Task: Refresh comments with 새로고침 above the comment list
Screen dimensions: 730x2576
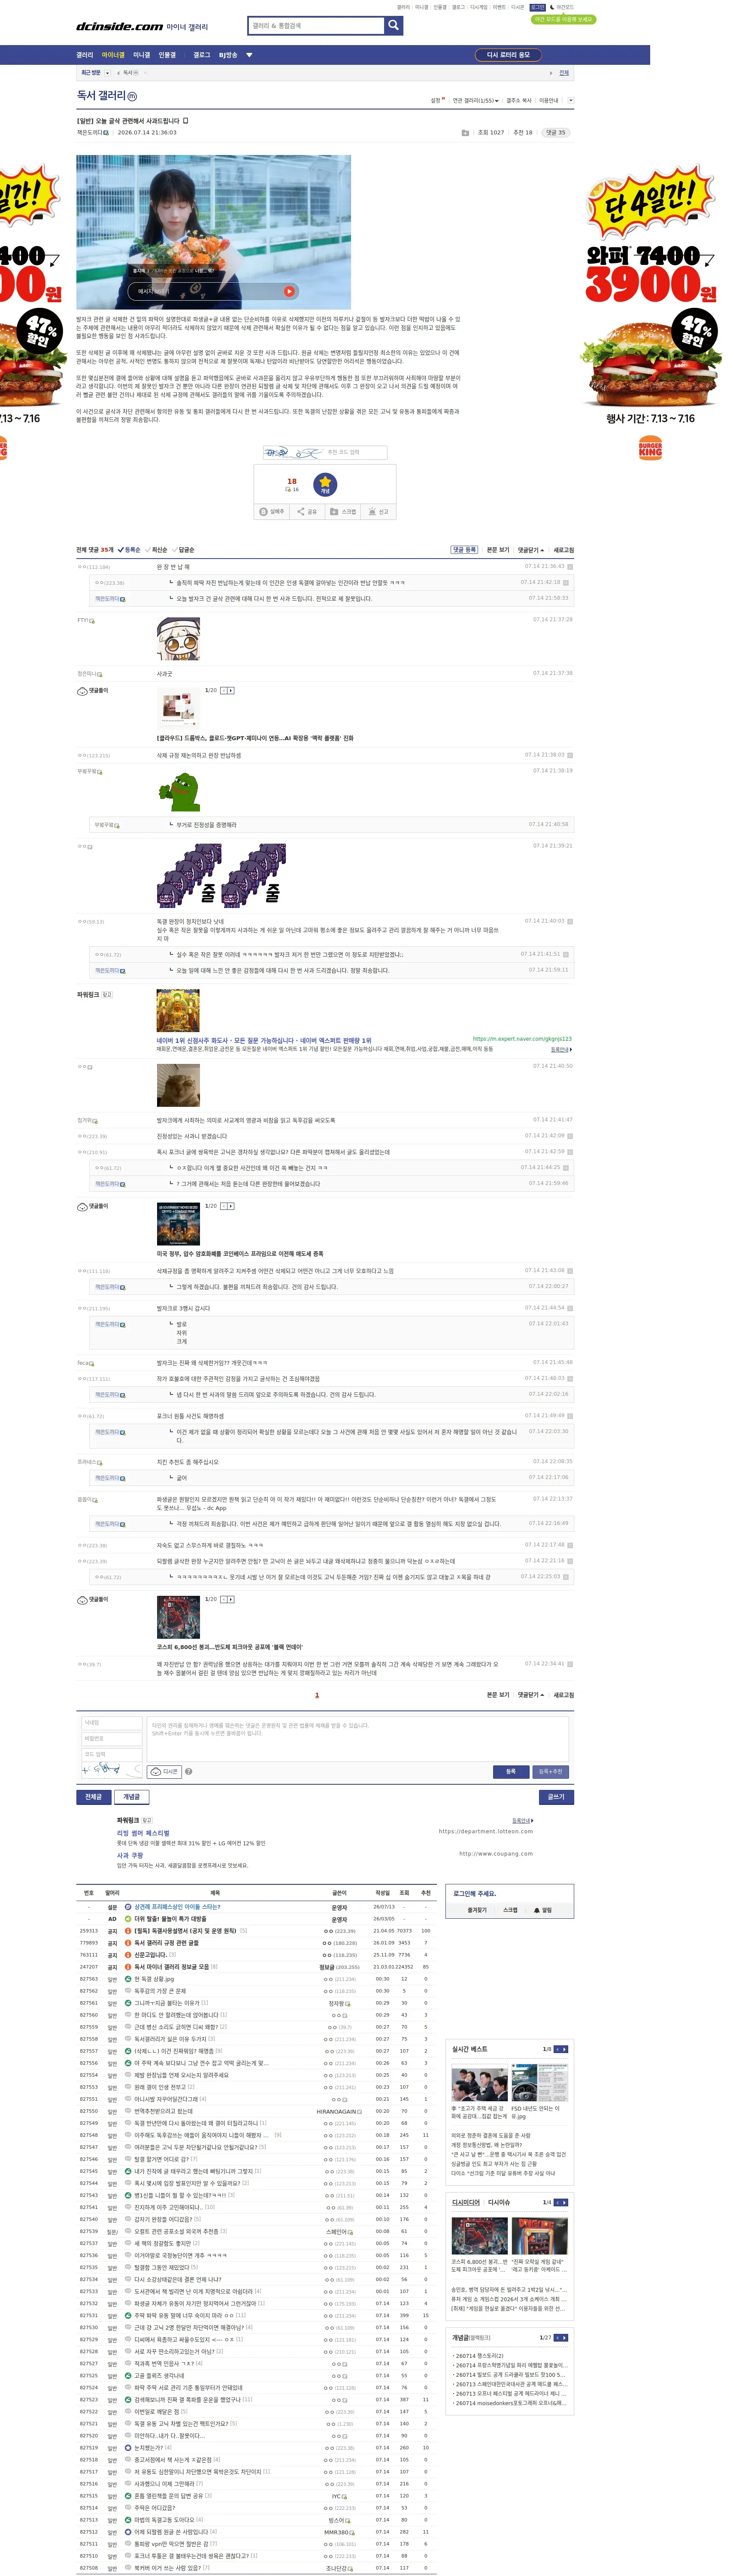Action: [564, 549]
